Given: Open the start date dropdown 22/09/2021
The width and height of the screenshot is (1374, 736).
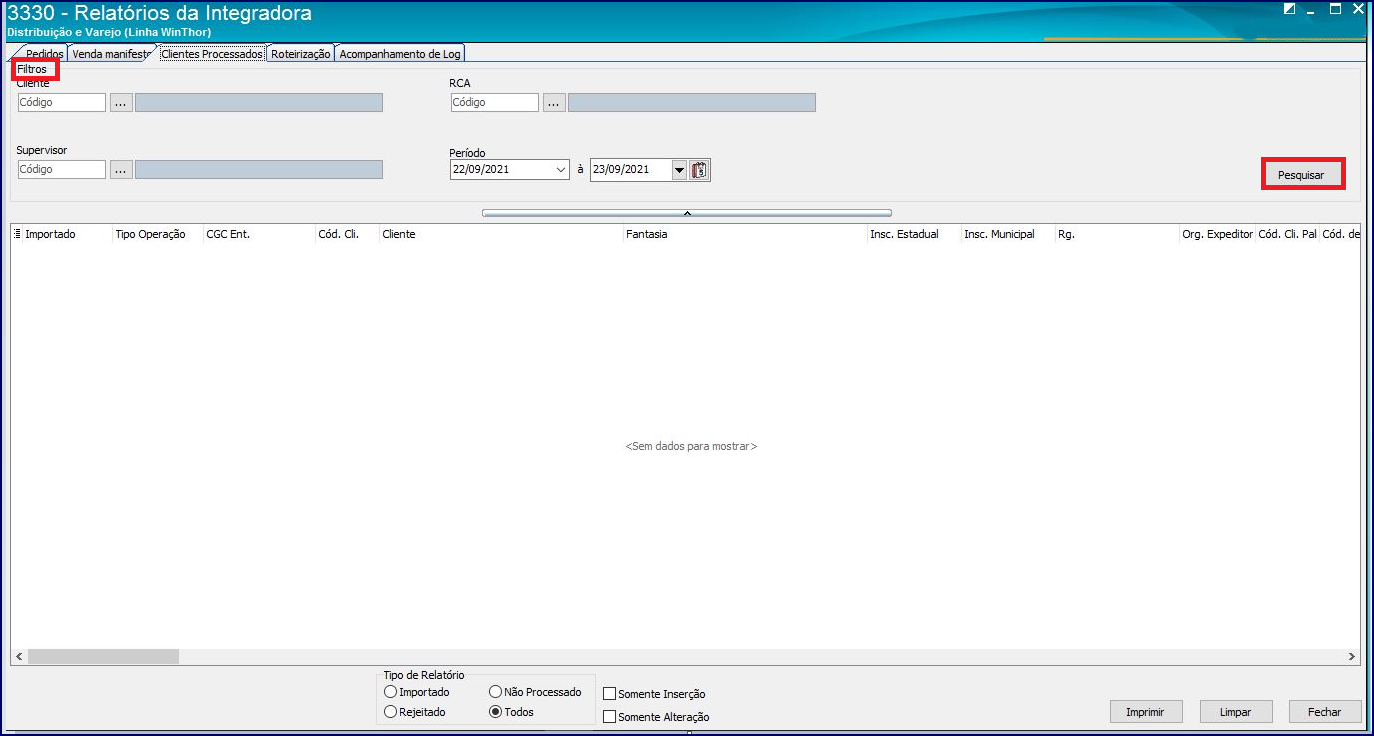Looking at the screenshot, I should pos(560,170).
